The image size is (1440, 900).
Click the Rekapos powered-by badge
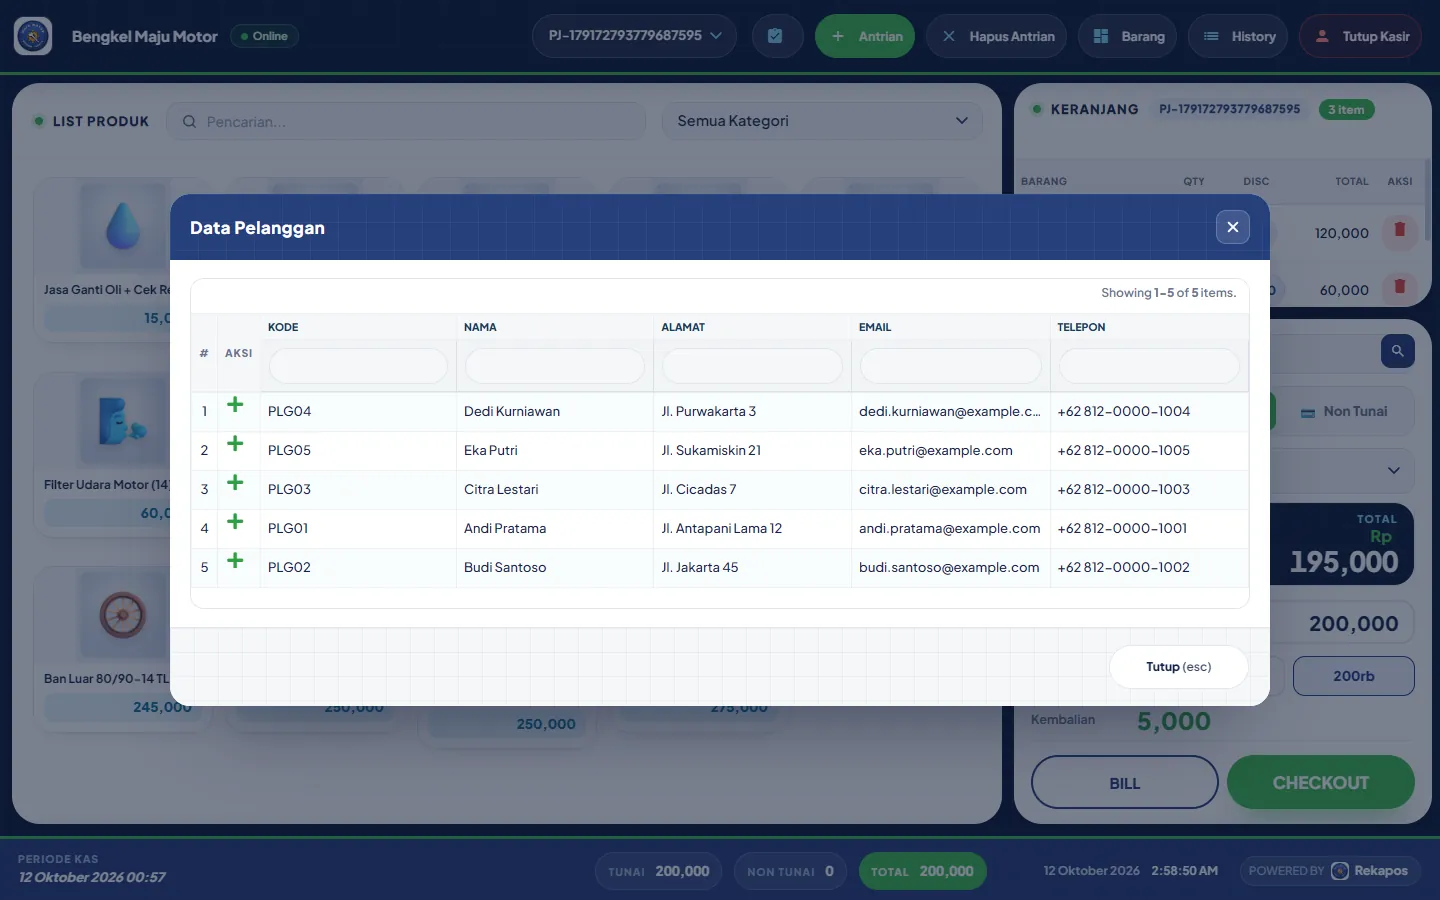pyautogui.click(x=1328, y=871)
